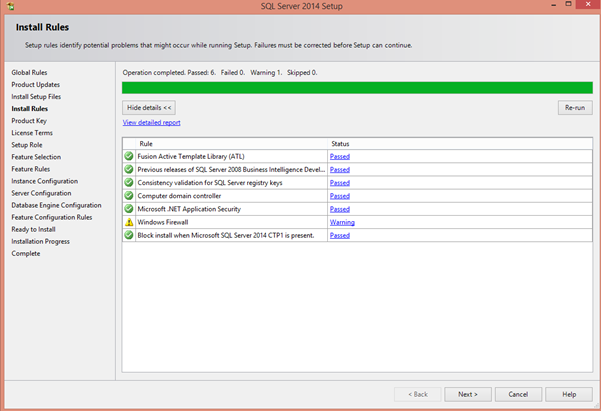Open Warning status for Windows Firewall
Screen dimensions: 601x411
[x=342, y=222]
